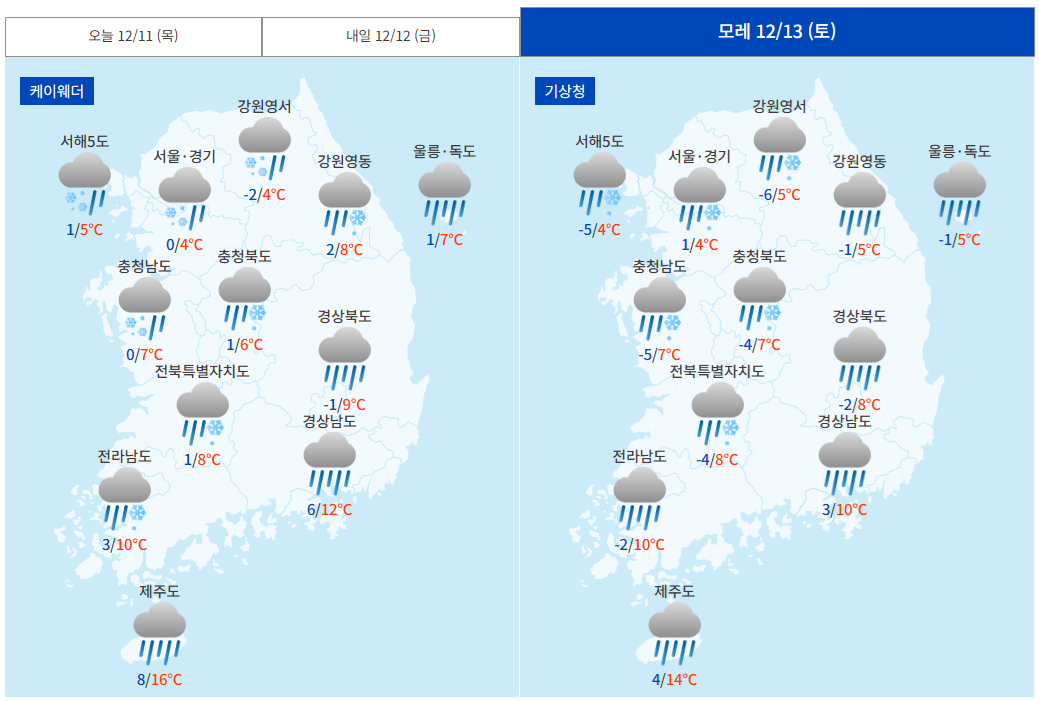The image size is (1039, 701).
Task: Click 케이웨더 서울·경기 snow-rain icon
Action: click(185, 199)
